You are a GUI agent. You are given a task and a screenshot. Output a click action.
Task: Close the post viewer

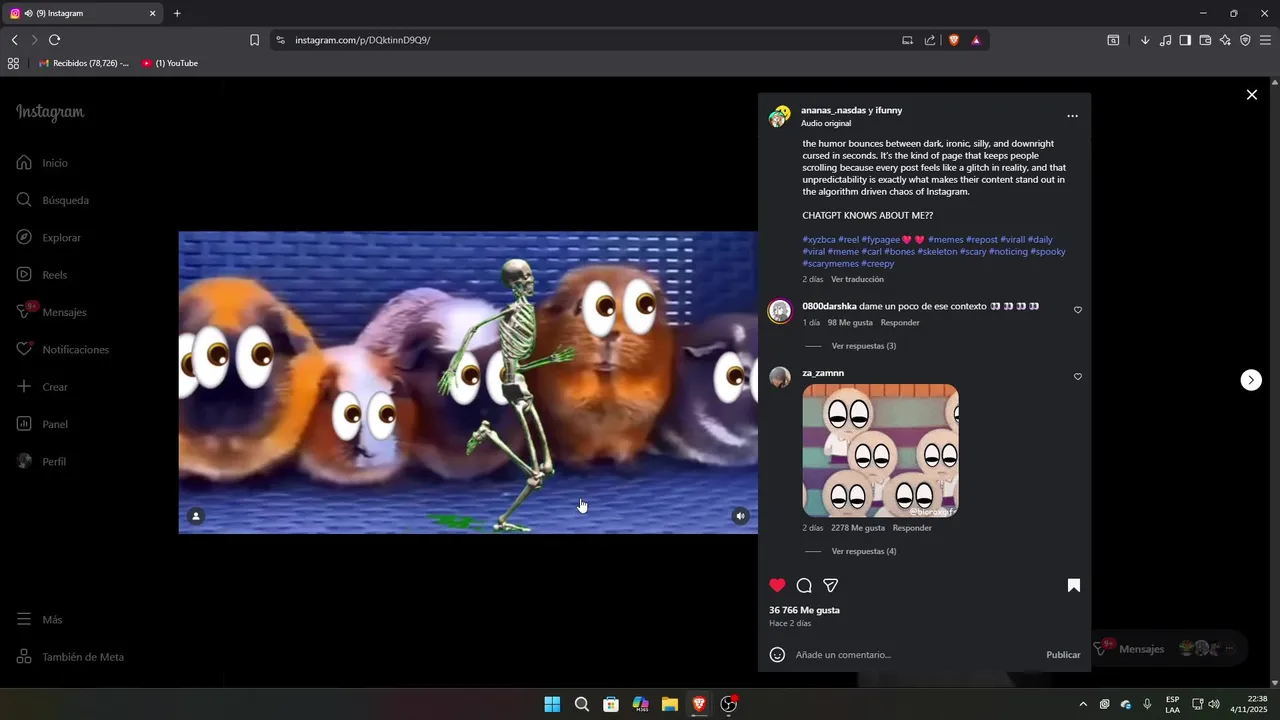pyautogui.click(x=1251, y=95)
